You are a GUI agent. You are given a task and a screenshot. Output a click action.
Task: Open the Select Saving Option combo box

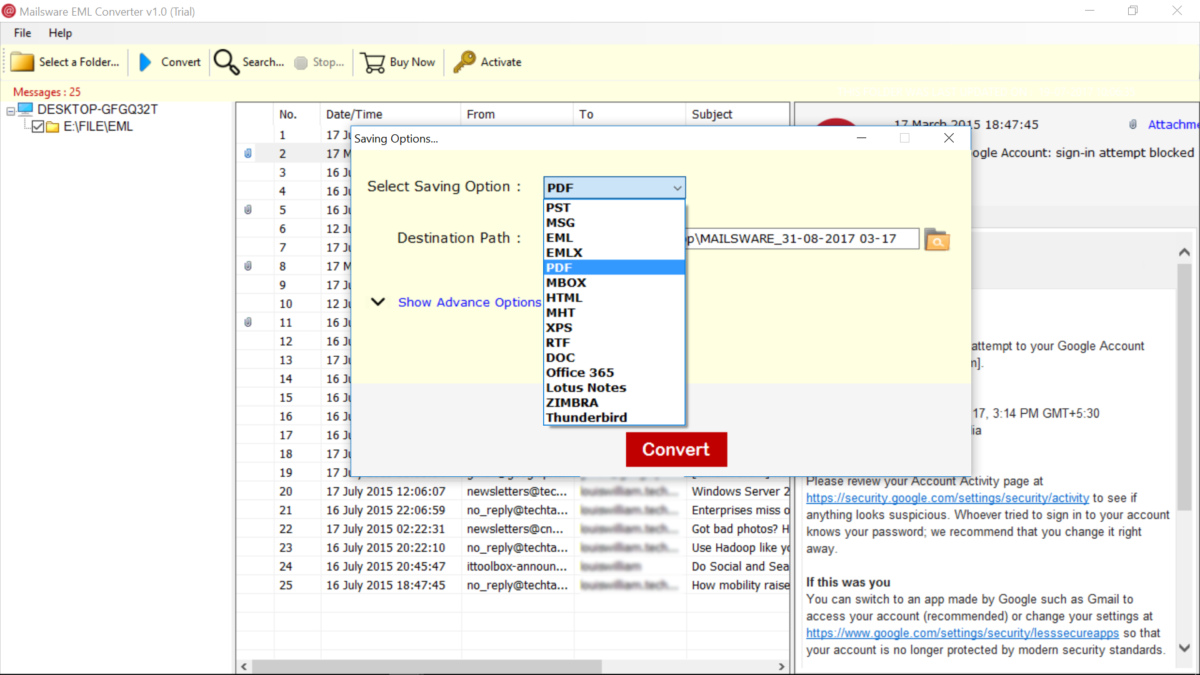pyautogui.click(x=614, y=187)
